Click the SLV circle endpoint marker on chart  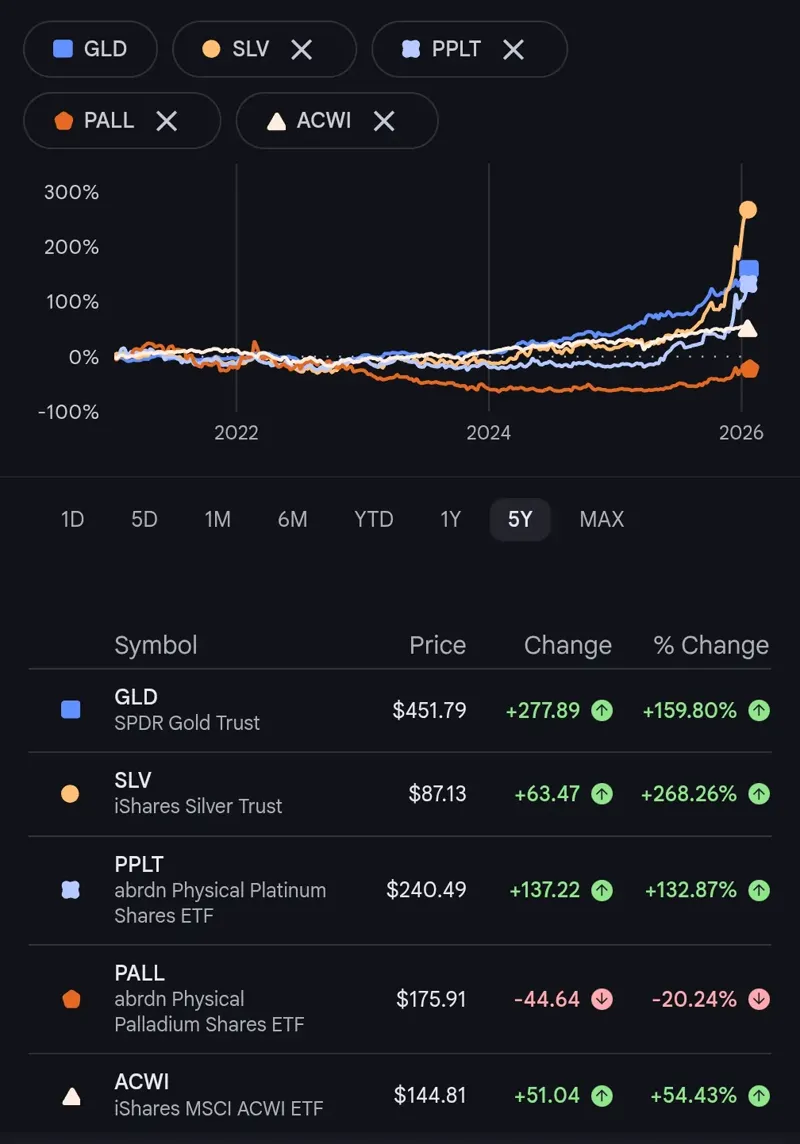746,210
